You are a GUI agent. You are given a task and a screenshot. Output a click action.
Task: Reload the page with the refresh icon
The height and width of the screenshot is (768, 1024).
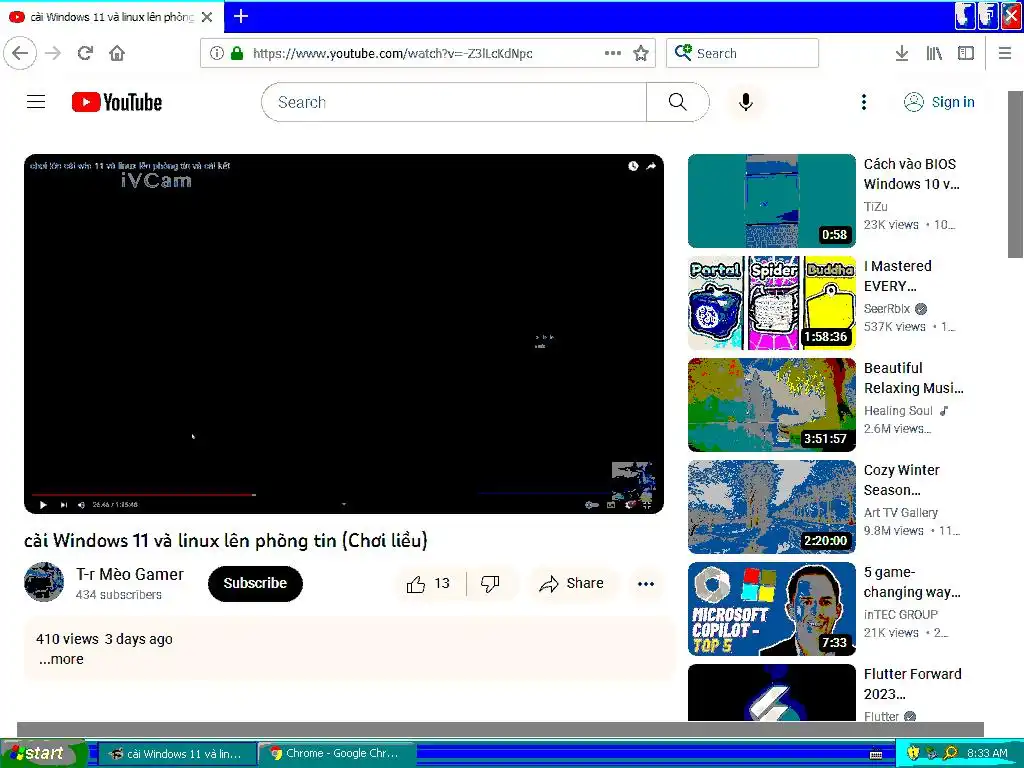point(85,53)
